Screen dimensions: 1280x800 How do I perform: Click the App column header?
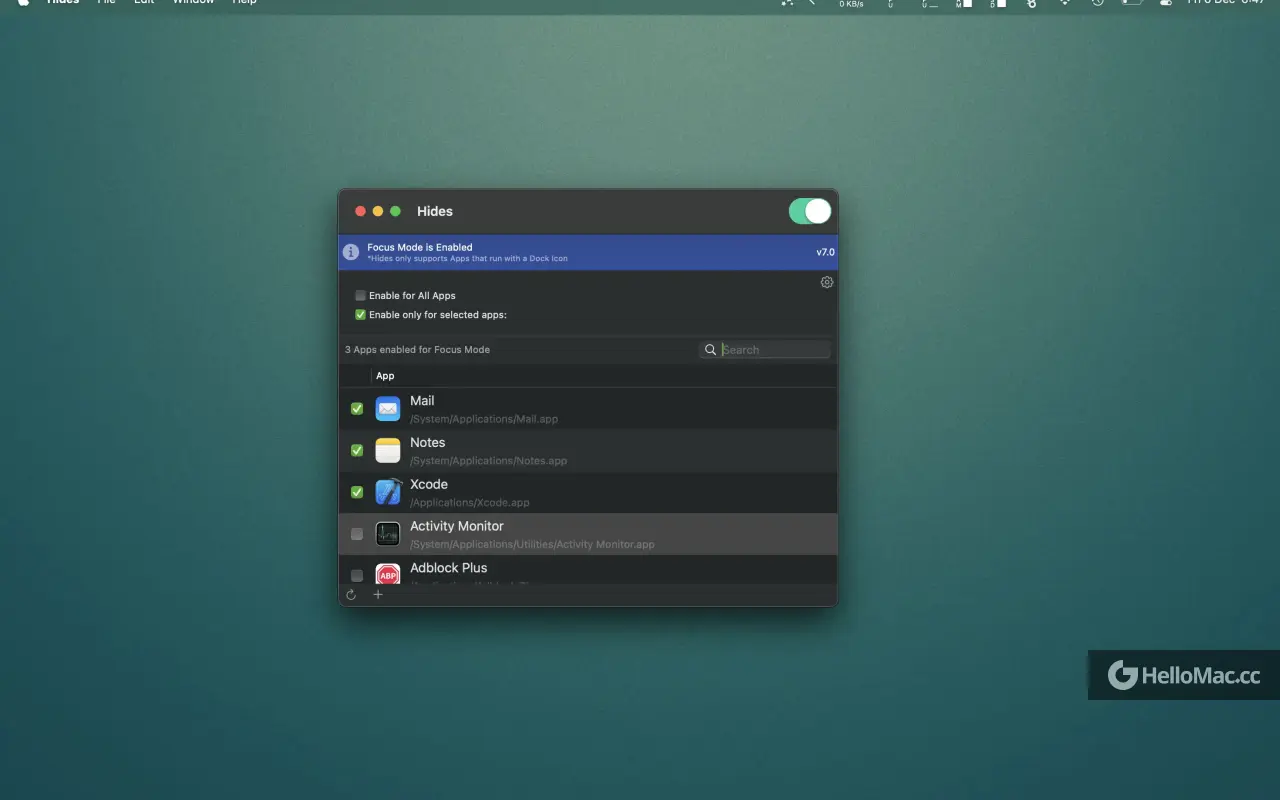(385, 376)
